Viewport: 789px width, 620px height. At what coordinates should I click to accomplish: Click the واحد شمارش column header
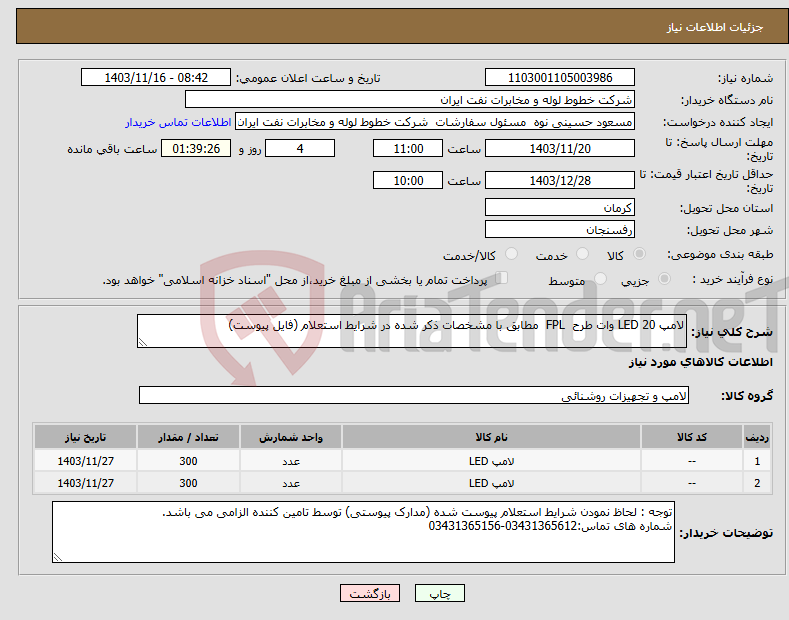[291, 437]
